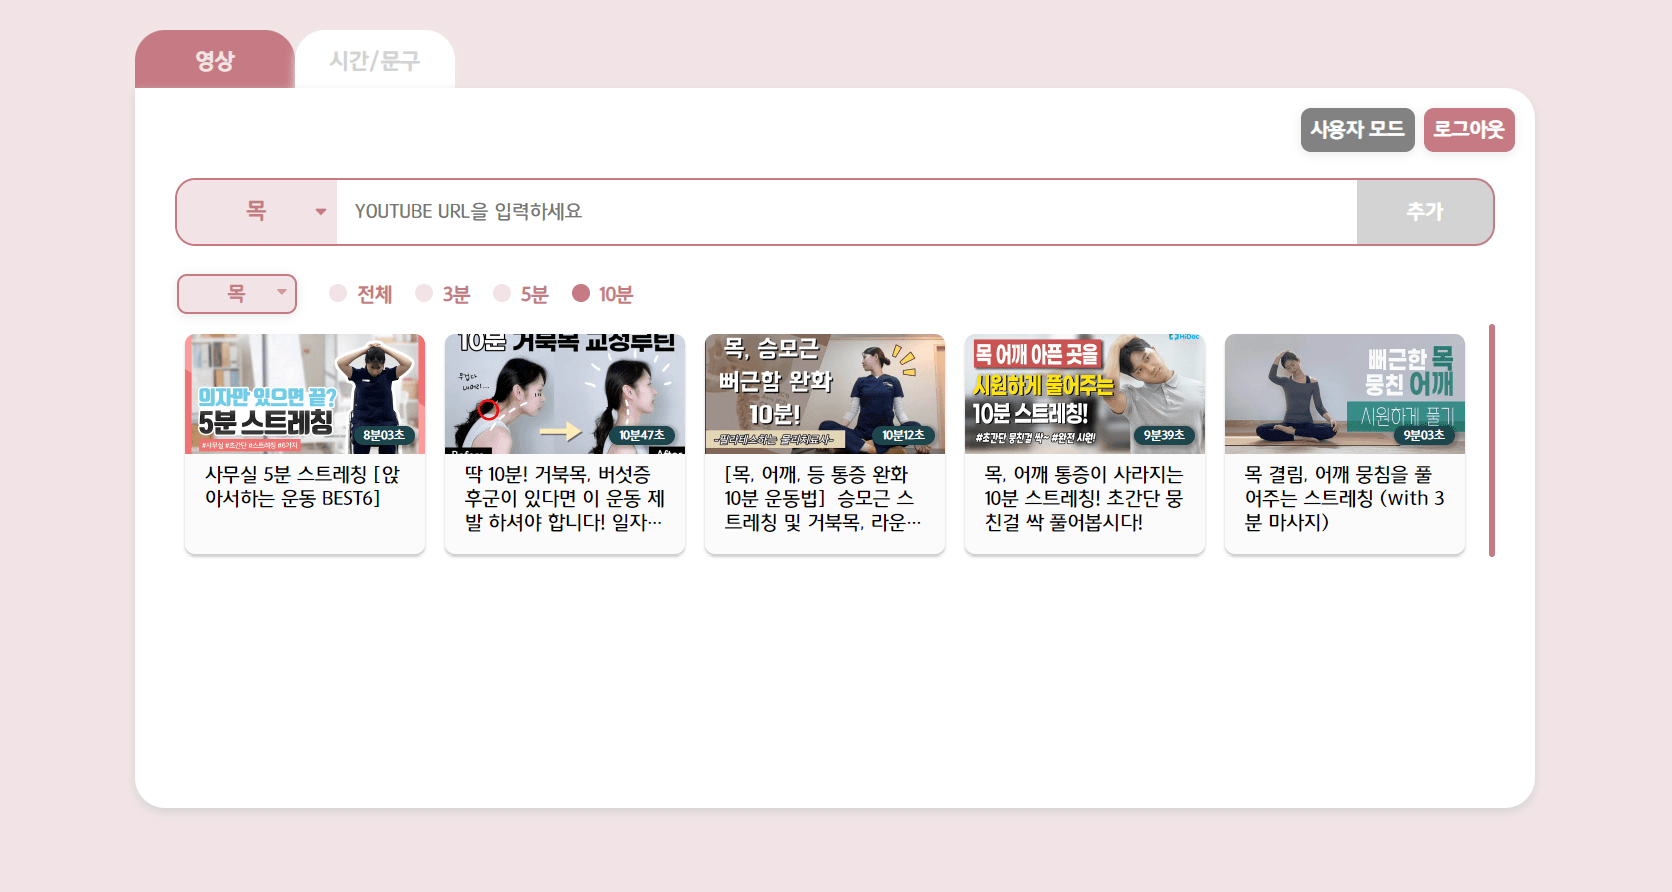Expand the 목 category dropdown beside URL field
Viewport: 1672px width, 892px height.
(x=257, y=212)
